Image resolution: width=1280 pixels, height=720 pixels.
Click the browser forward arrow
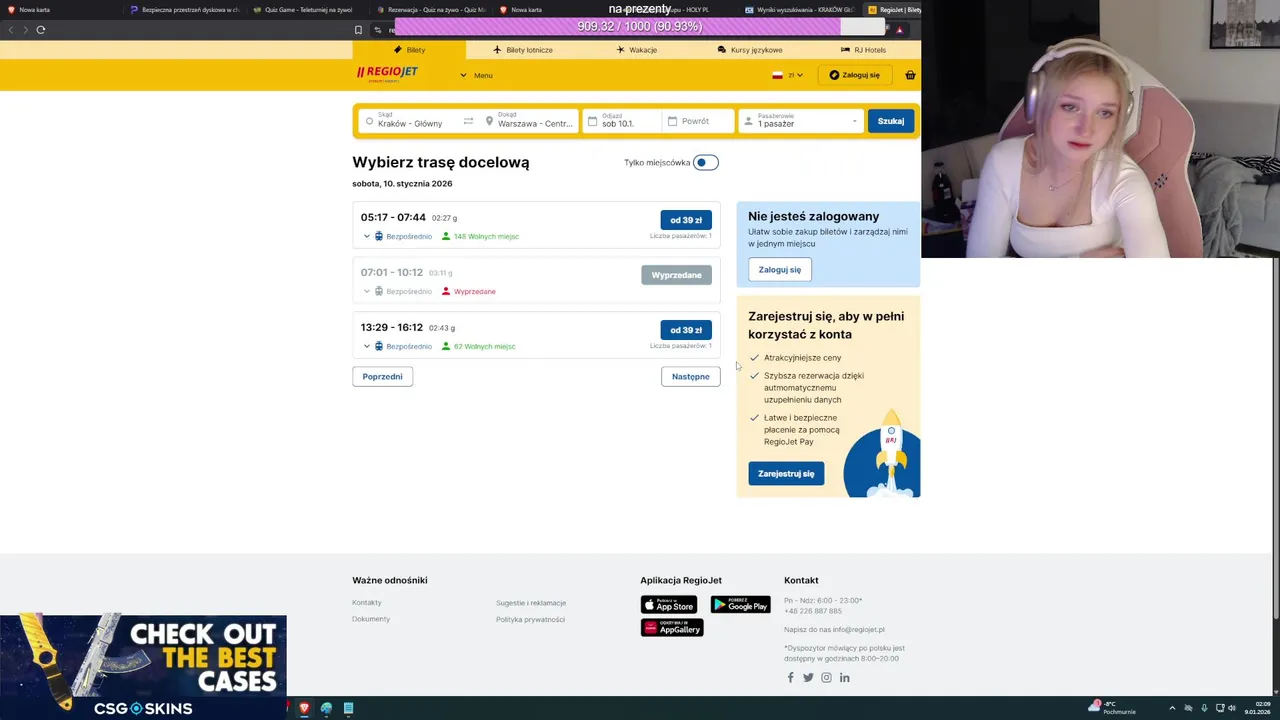click(25, 30)
